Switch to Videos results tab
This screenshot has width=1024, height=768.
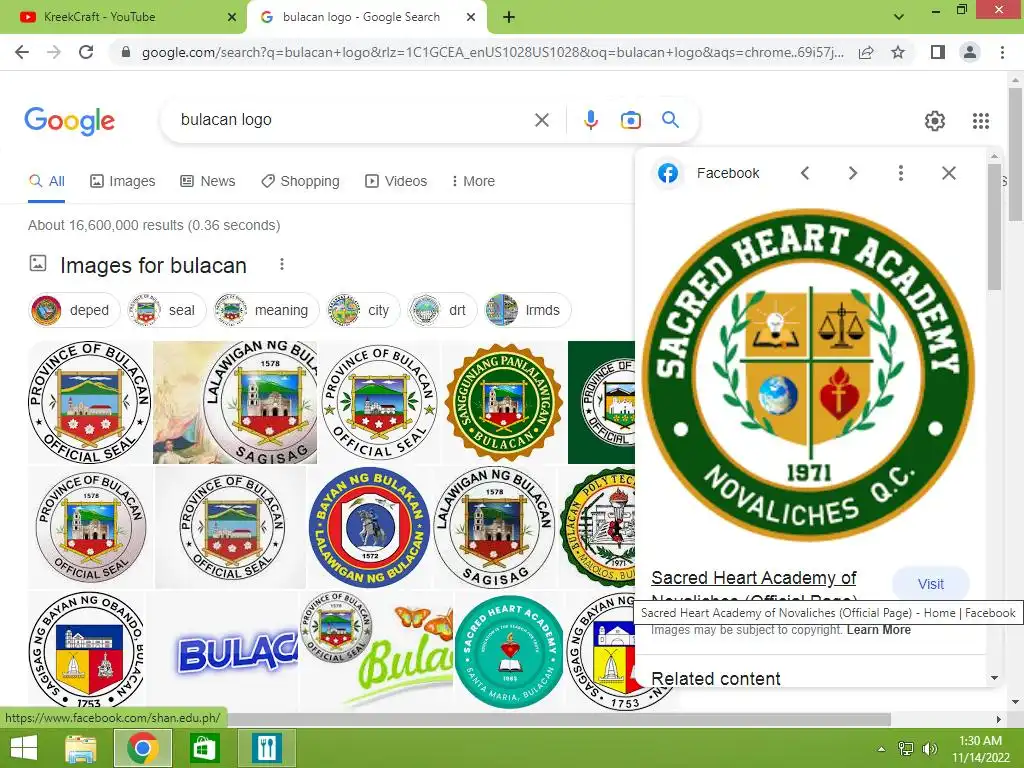396,182
